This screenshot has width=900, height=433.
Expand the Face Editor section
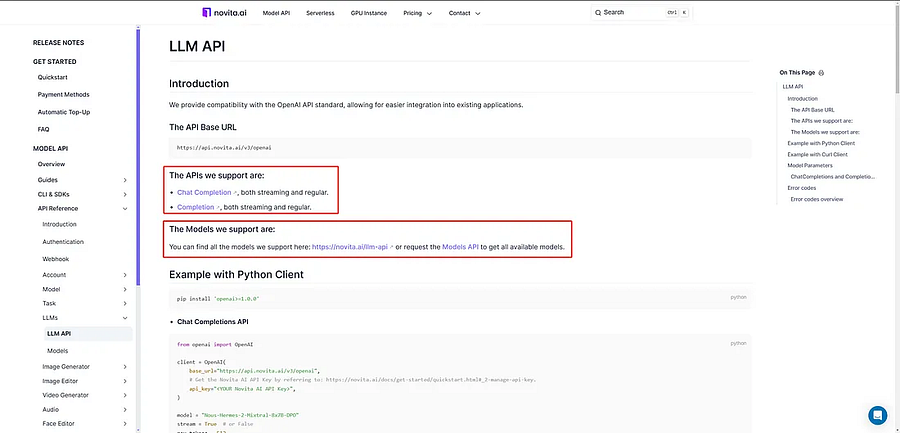click(85, 423)
